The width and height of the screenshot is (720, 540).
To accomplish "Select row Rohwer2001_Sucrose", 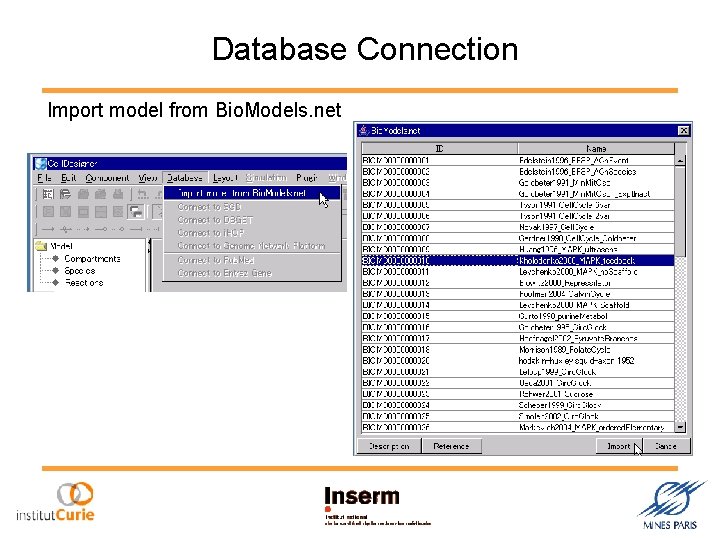I will (x=518, y=394).
